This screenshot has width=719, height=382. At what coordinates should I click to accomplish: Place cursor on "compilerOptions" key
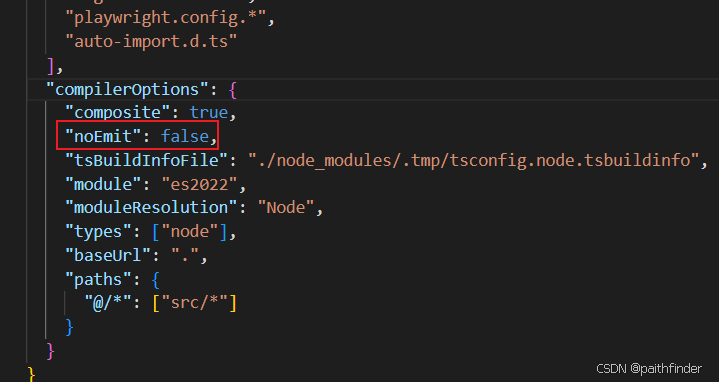(127, 89)
